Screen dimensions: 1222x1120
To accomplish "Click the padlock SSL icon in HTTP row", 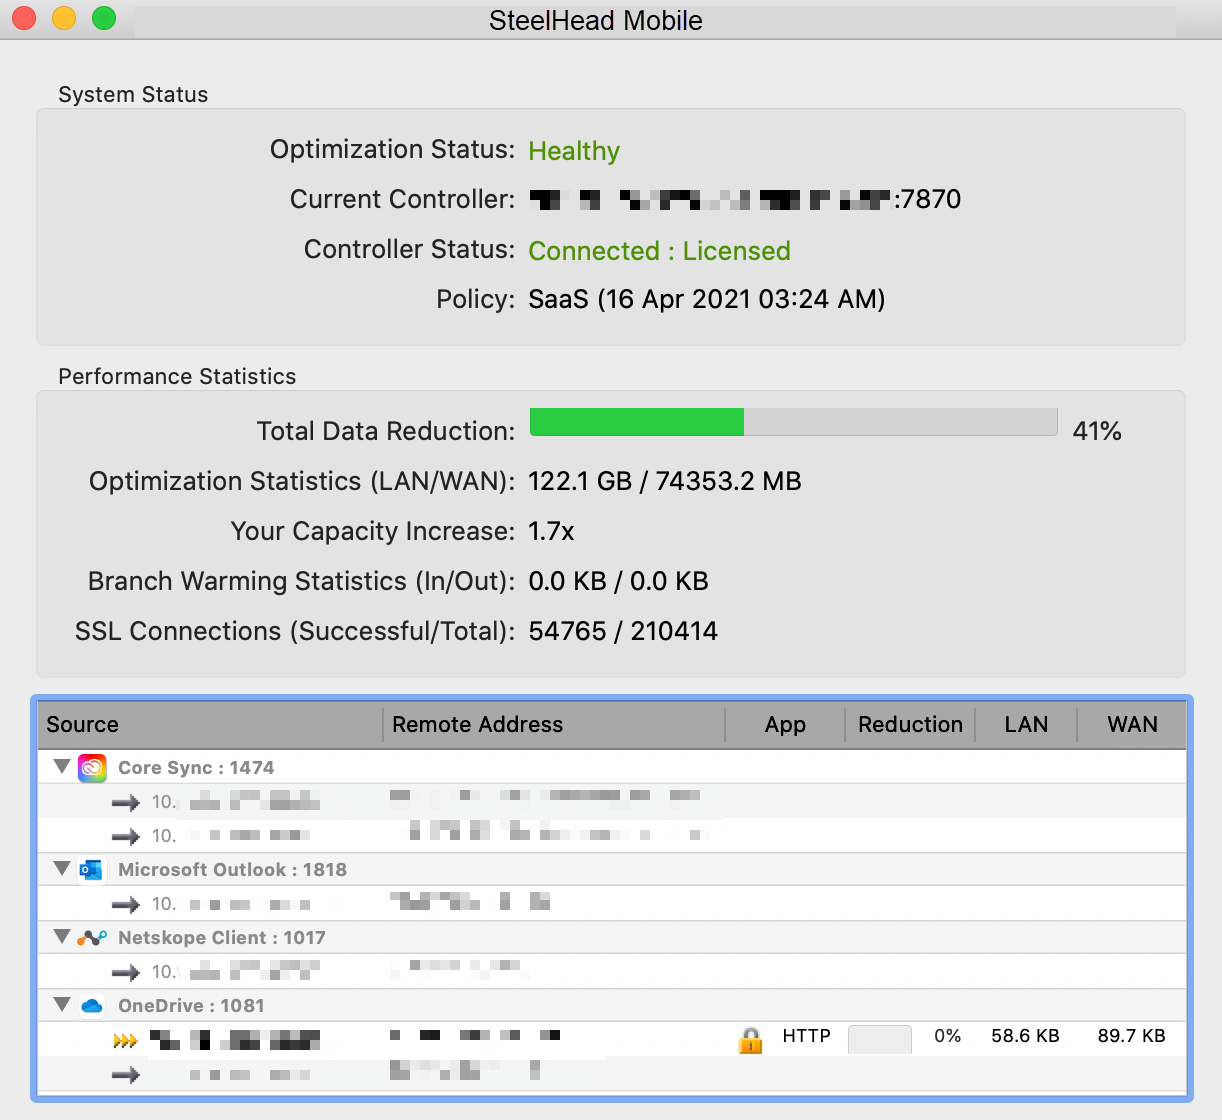I will coord(750,1040).
